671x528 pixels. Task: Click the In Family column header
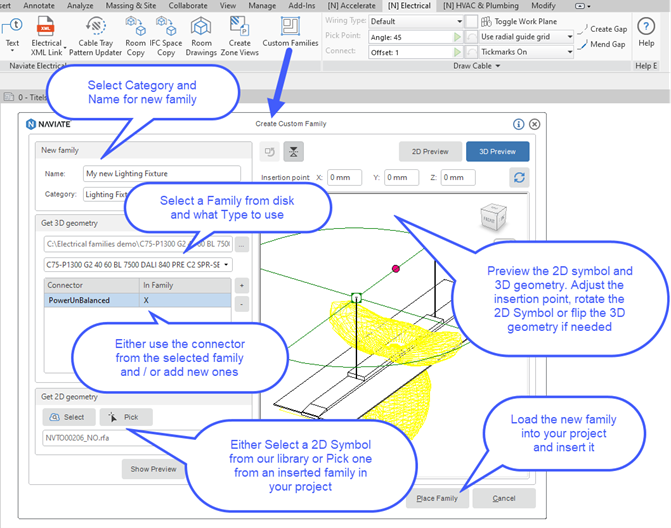pos(185,285)
